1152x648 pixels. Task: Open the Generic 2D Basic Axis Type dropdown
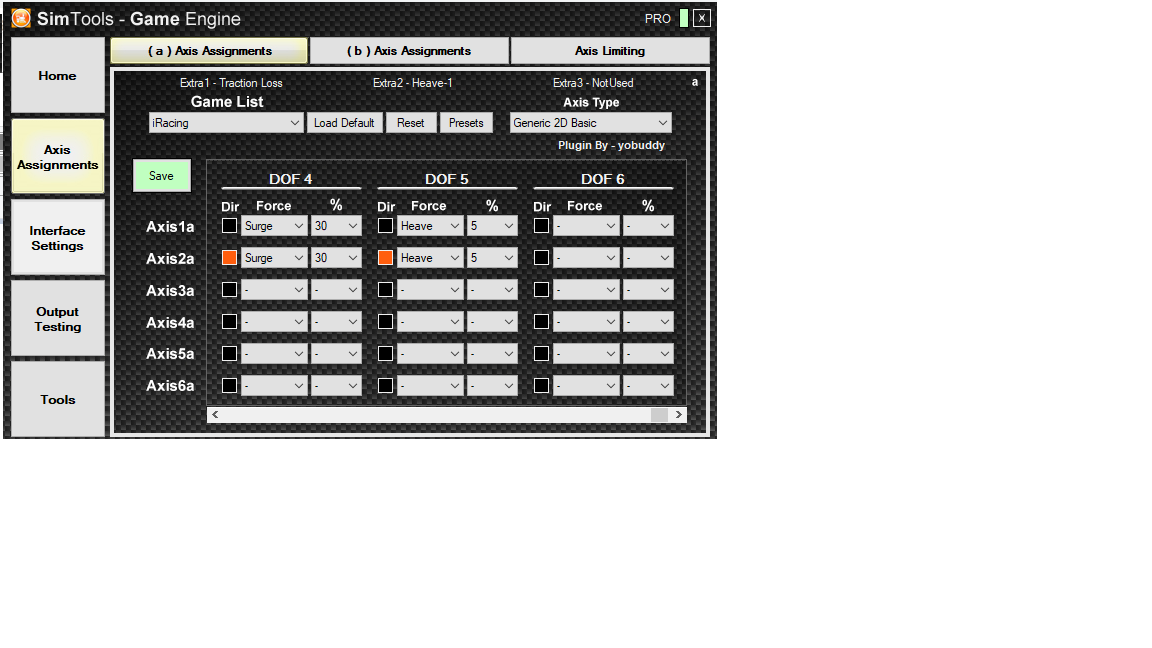point(591,123)
